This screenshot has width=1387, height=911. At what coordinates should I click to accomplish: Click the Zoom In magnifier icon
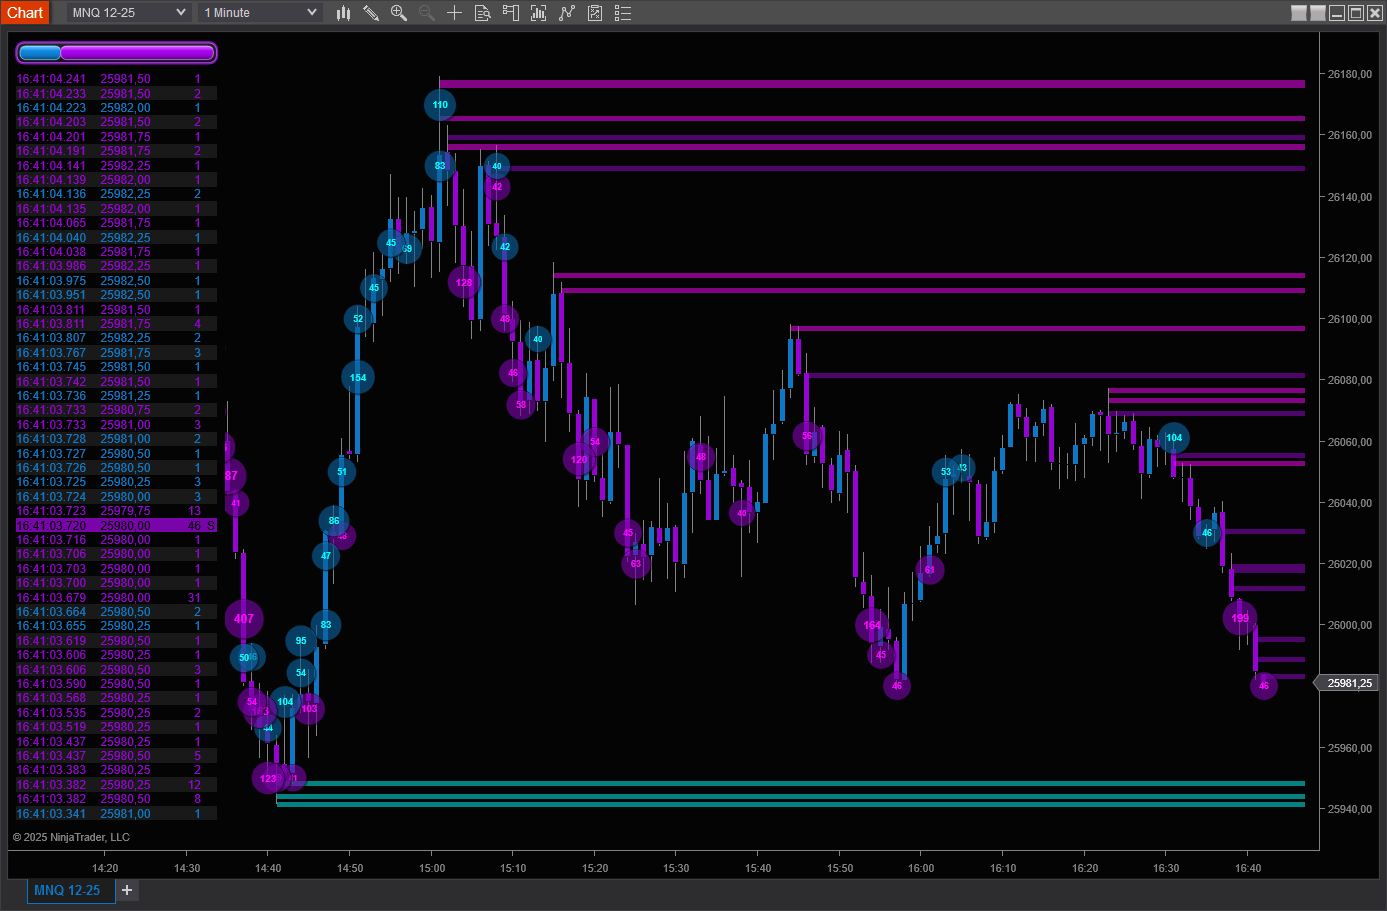tap(399, 13)
